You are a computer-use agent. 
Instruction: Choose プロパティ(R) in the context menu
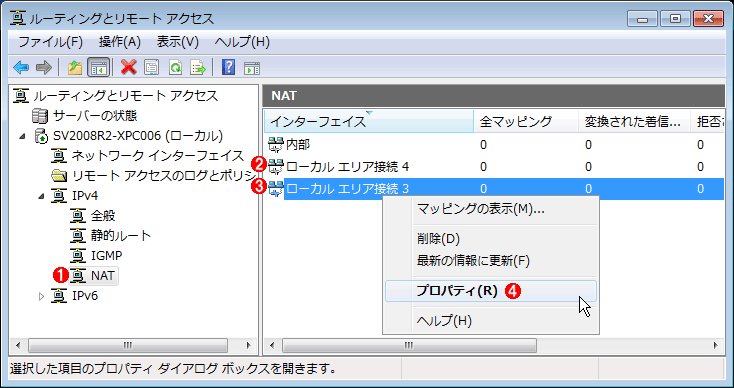coord(491,291)
